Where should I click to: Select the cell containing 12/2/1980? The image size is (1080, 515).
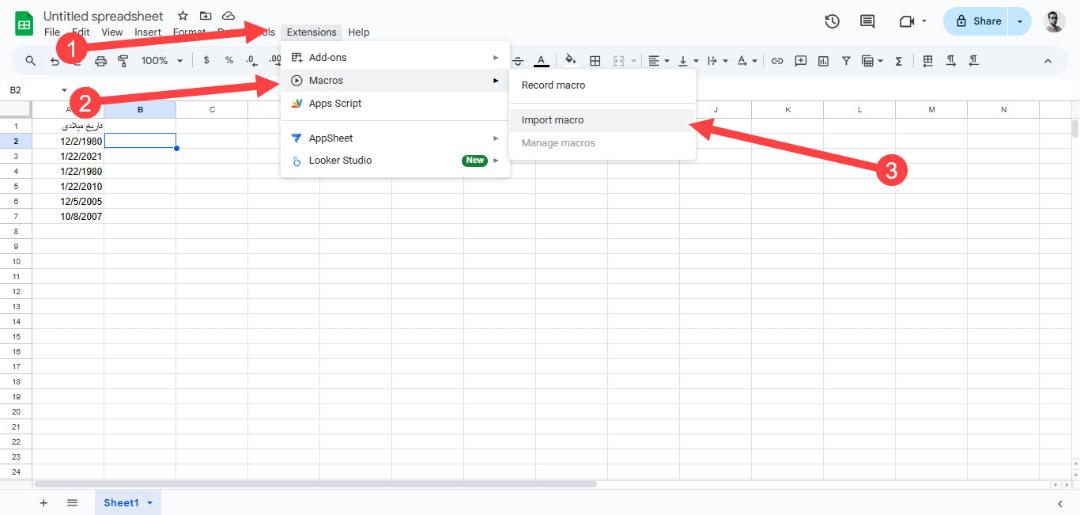68,140
